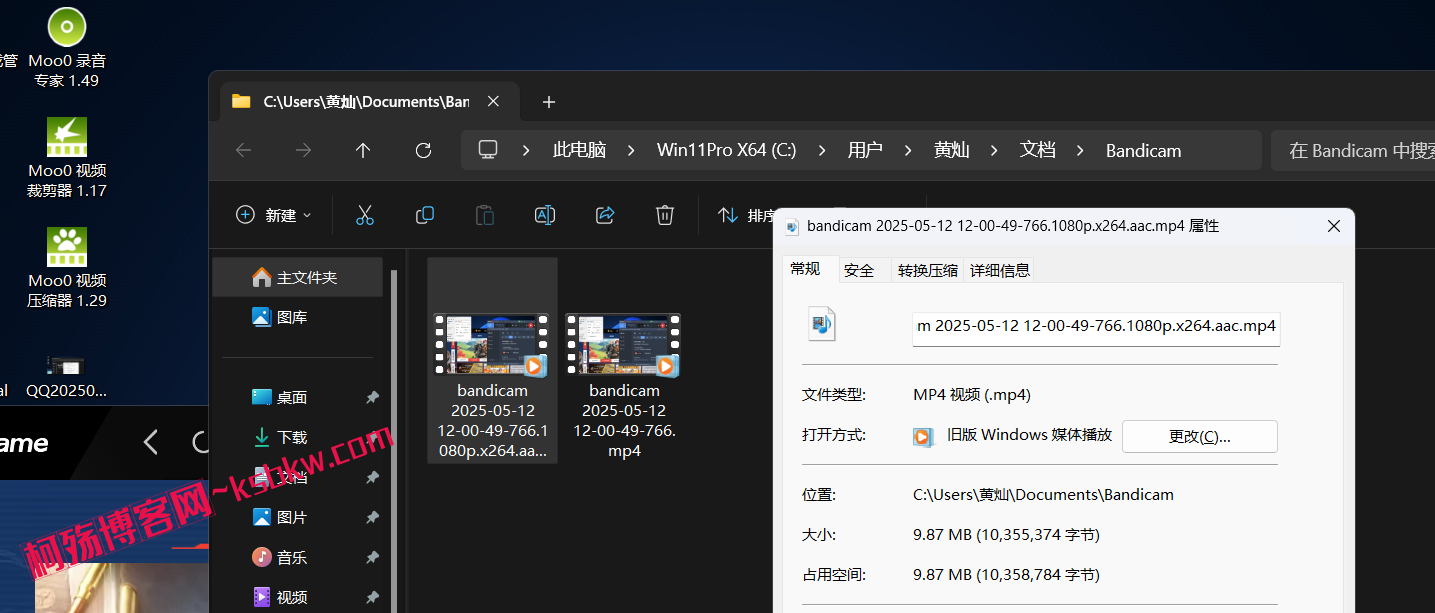
Task: Click the Share icon in toolbar
Action: click(x=605, y=215)
